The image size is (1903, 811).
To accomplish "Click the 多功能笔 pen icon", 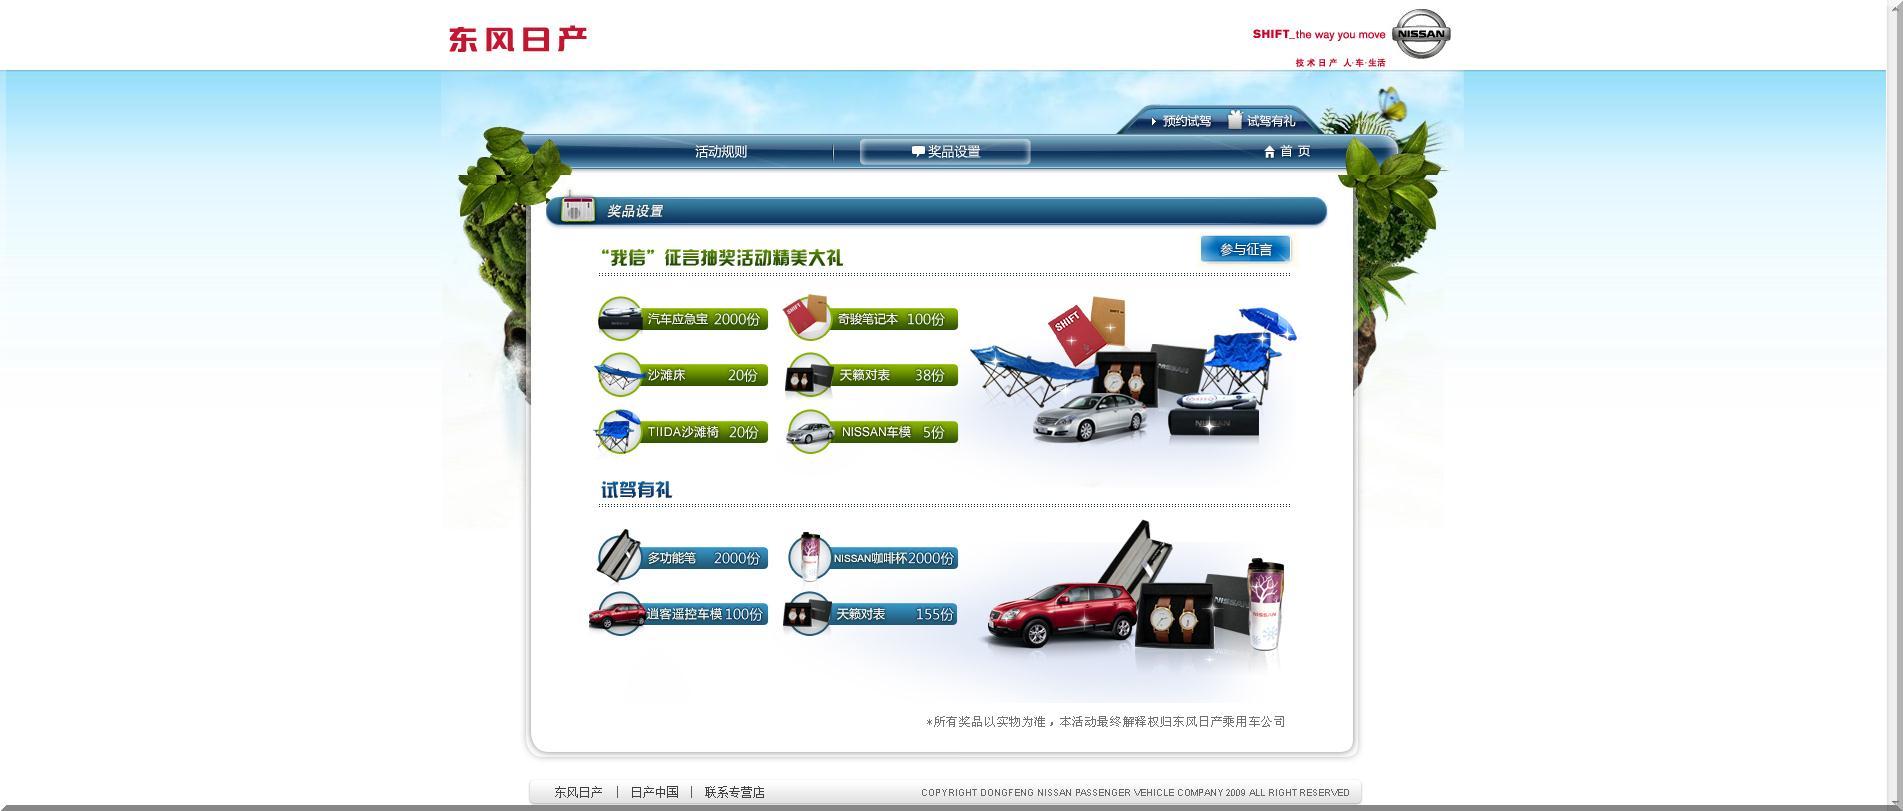I will 620,556.
